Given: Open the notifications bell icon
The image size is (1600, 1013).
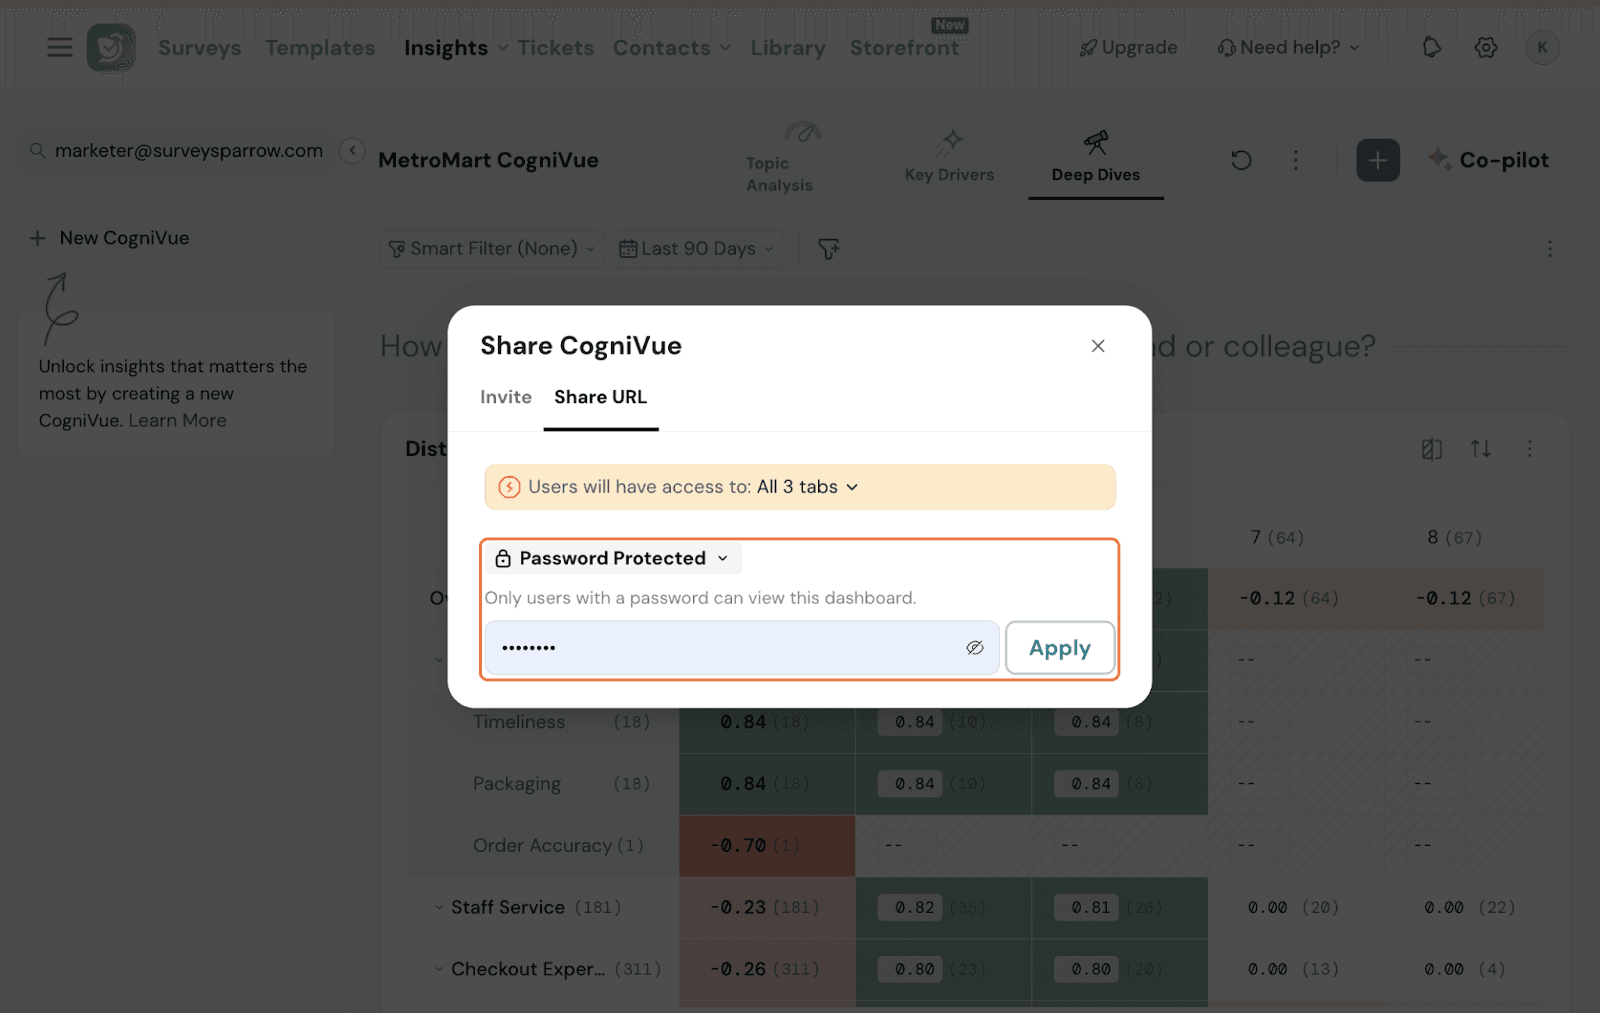Looking at the screenshot, I should [x=1431, y=47].
